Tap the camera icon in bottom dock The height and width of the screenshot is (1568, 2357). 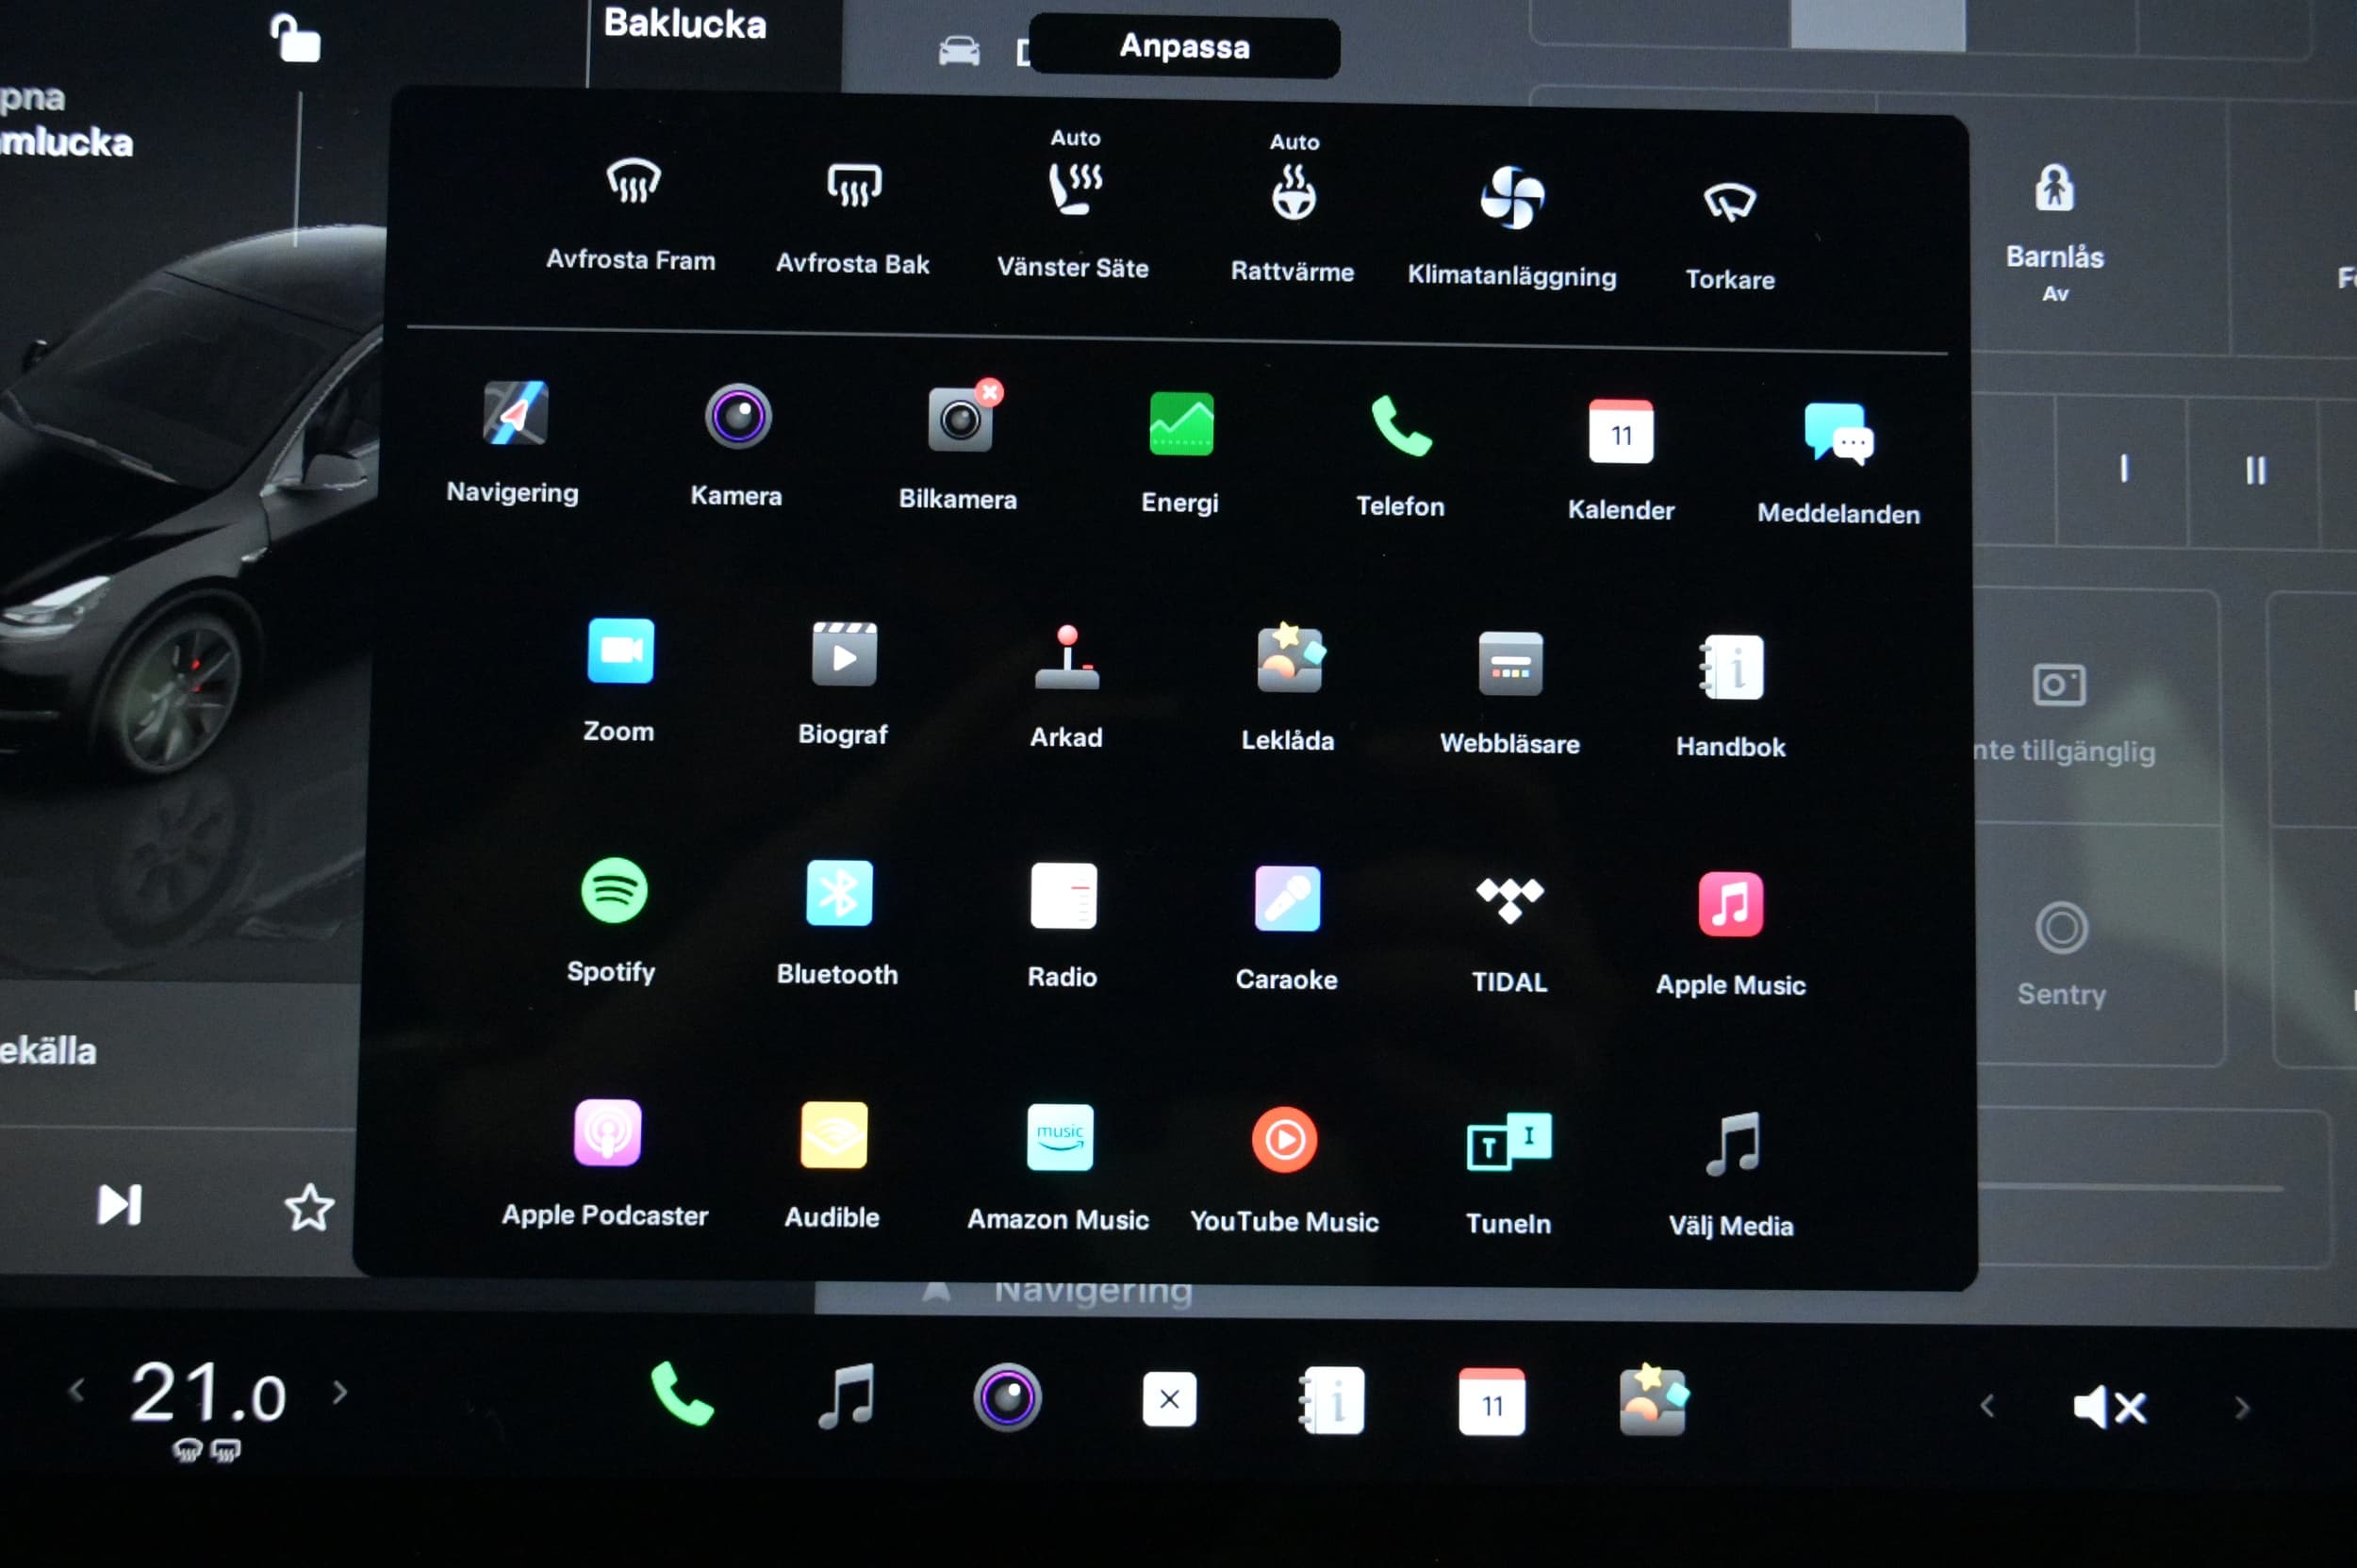(1007, 1397)
